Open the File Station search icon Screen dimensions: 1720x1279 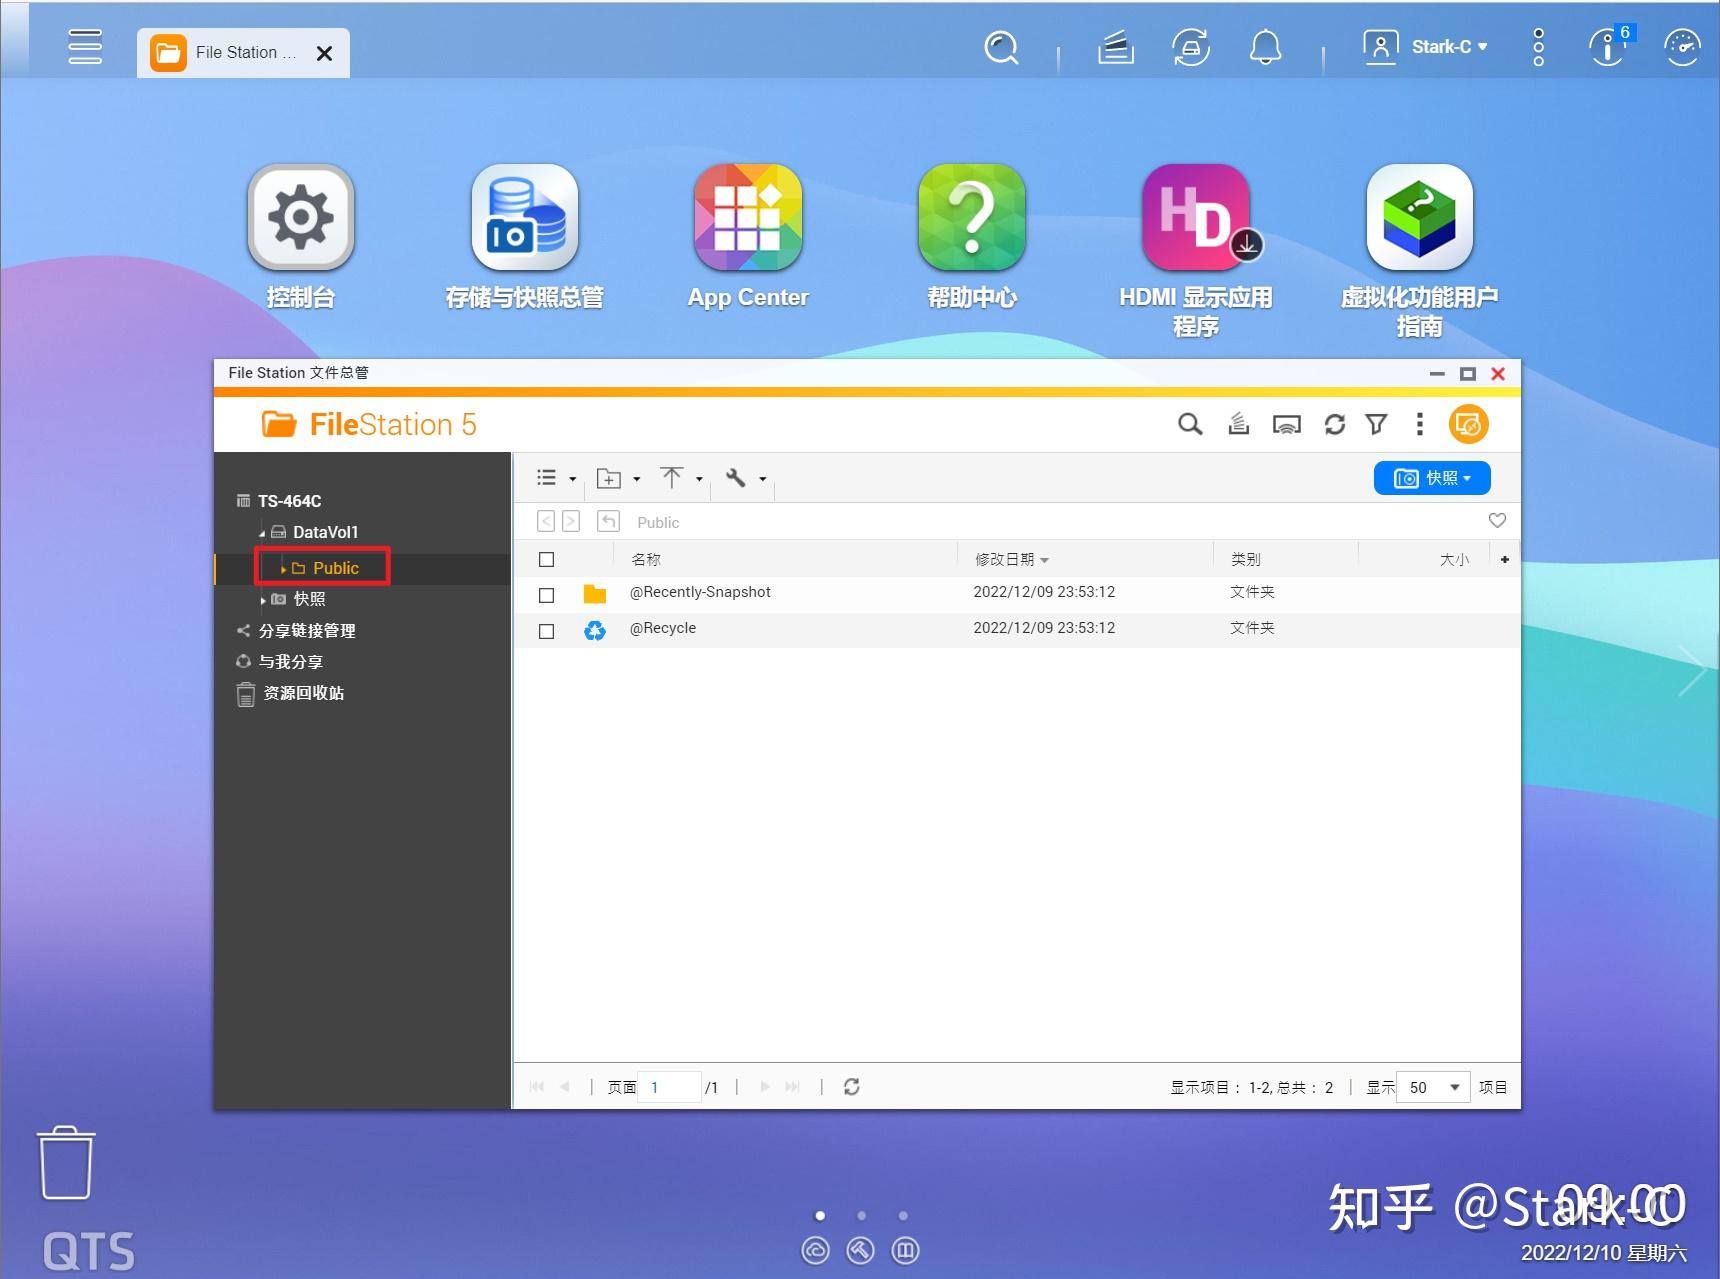pyautogui.click(x=1189, y=424)
